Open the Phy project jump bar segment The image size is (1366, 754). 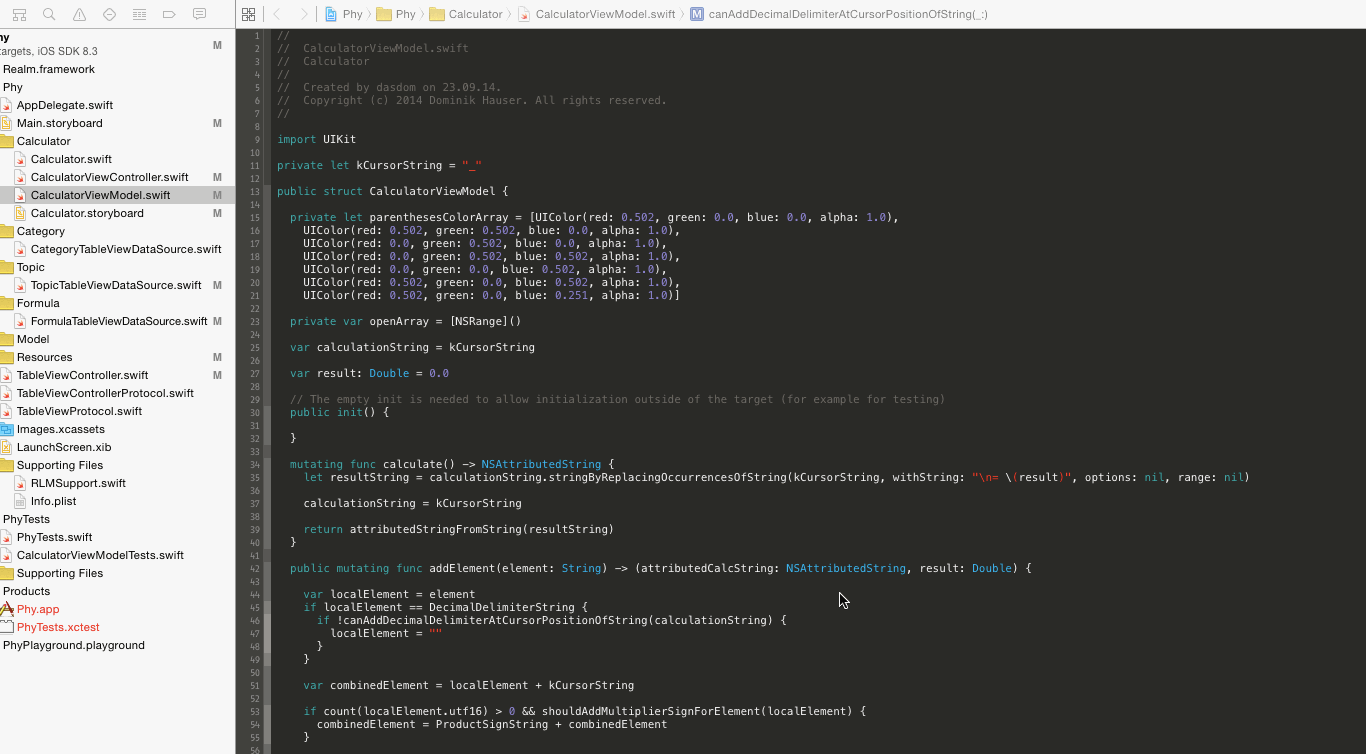(343, 14)
